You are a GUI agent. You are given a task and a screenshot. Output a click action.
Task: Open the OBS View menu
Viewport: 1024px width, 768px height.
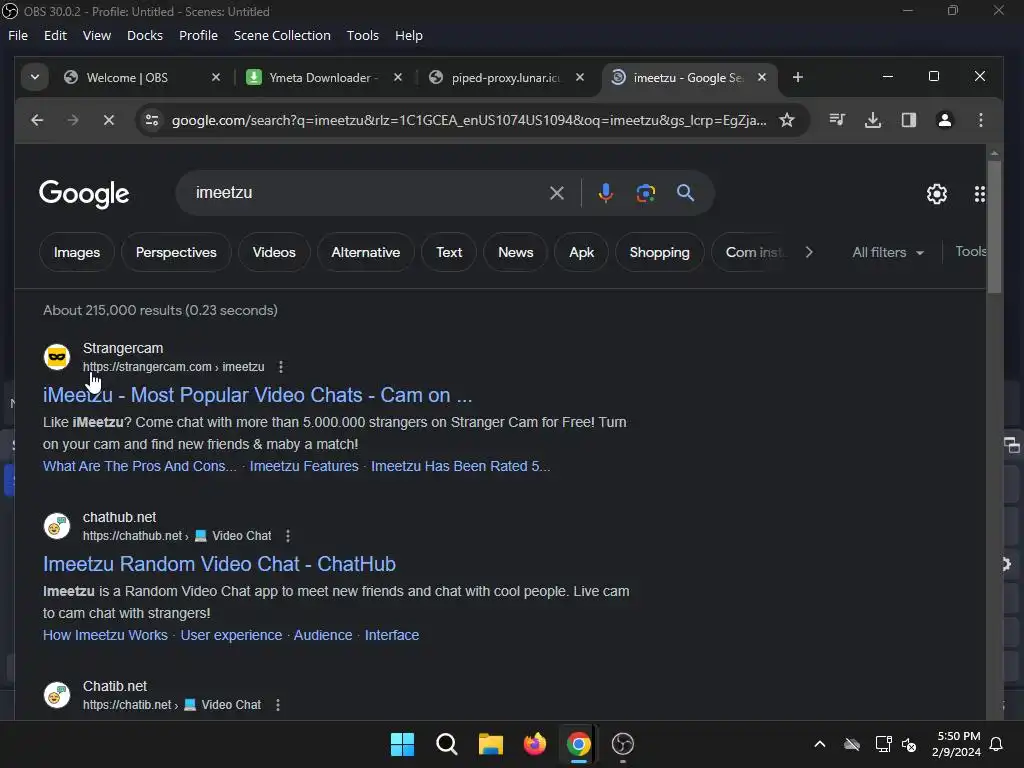pos(97,35)
